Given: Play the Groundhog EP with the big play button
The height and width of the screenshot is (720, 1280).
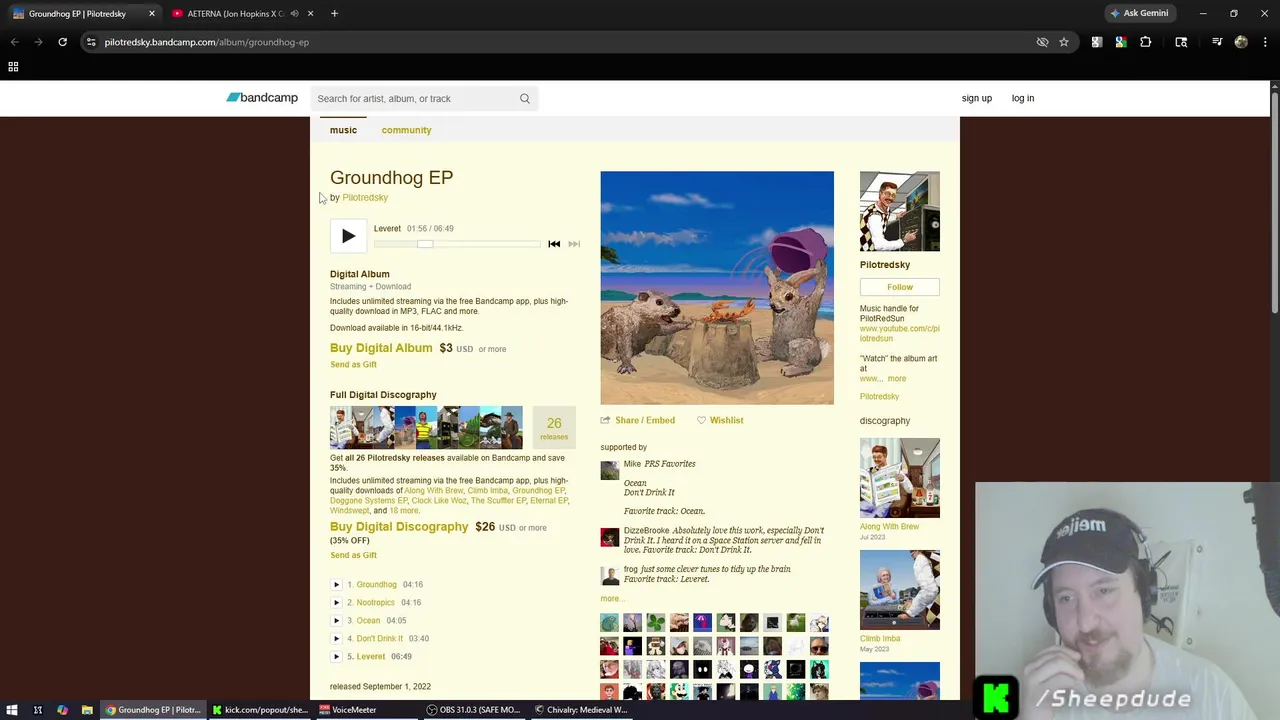Looking at the screenshot, I should [348, 236].
